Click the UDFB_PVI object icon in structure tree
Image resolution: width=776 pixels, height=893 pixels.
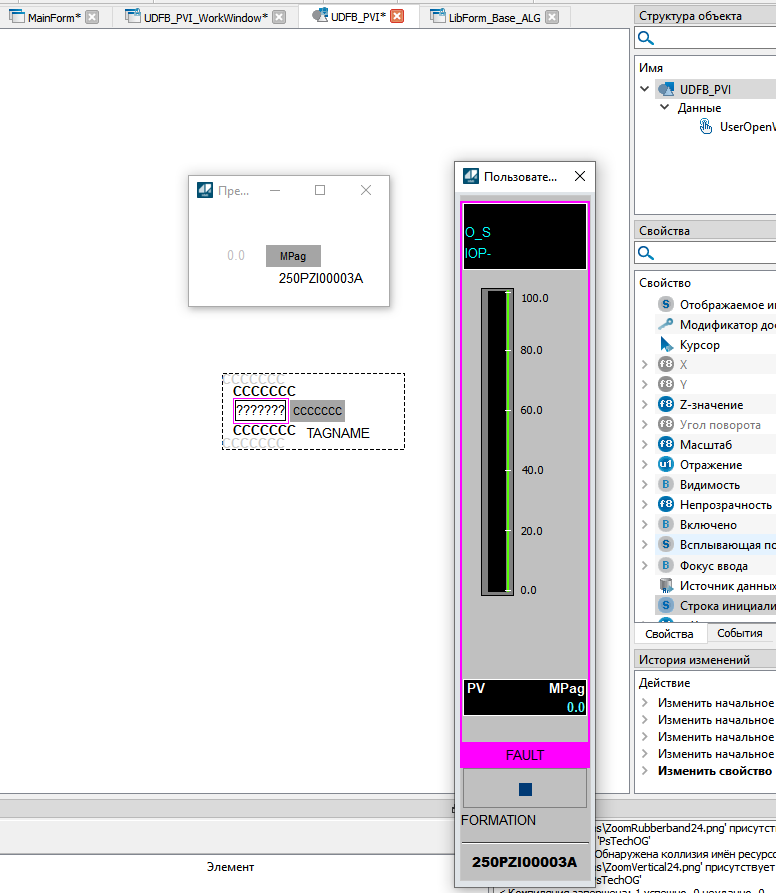coord(665,89)
